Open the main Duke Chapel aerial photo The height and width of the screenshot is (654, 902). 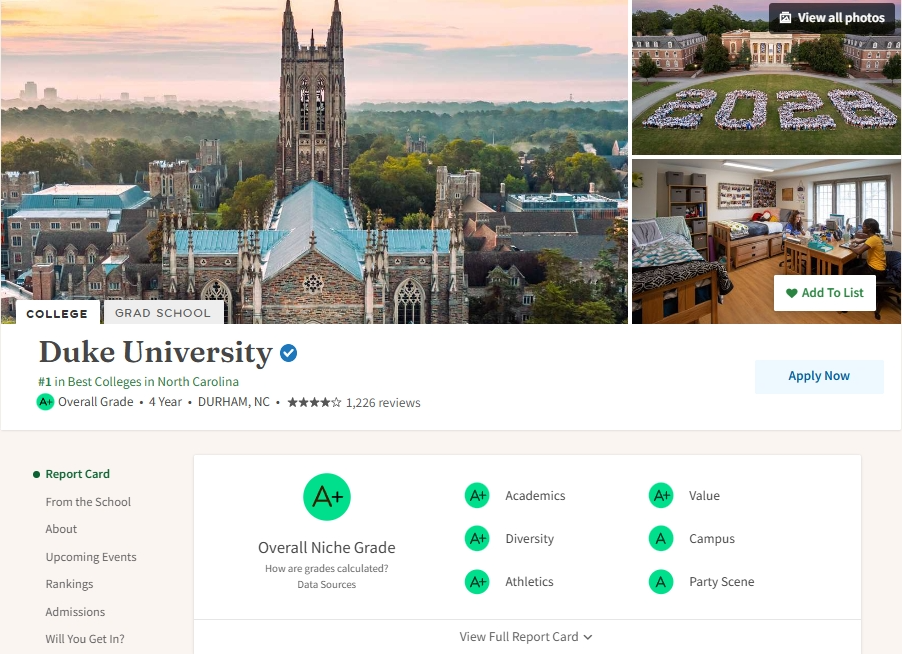[314, 162]
